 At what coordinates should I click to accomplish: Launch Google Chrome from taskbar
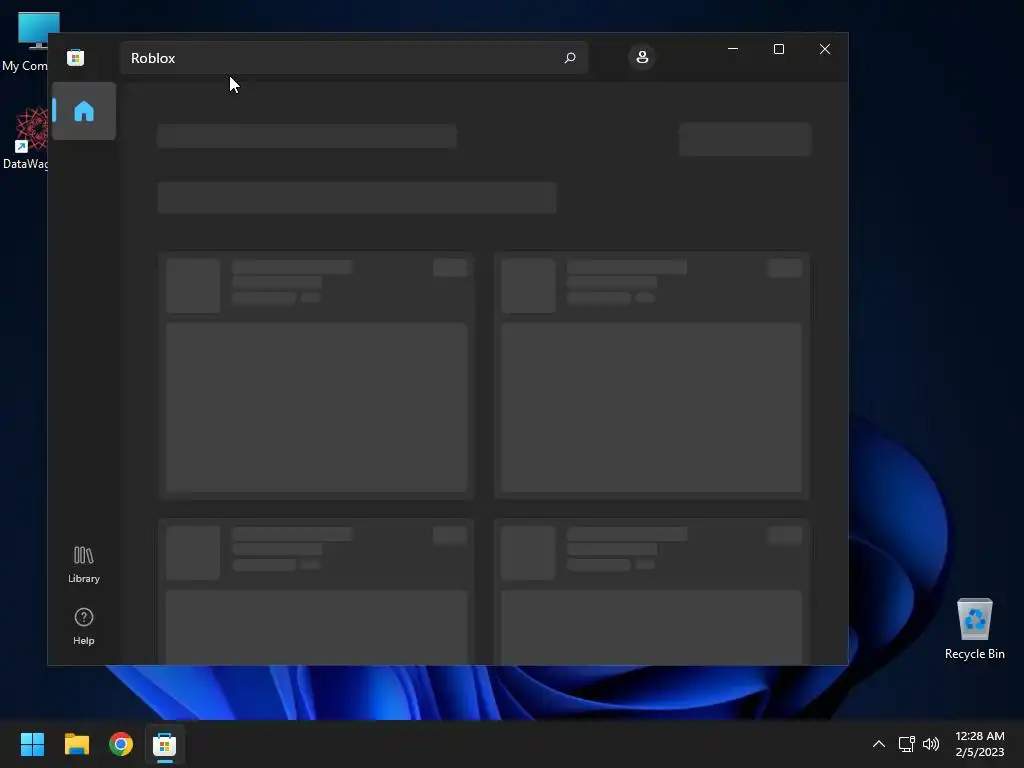pos(121,744)
